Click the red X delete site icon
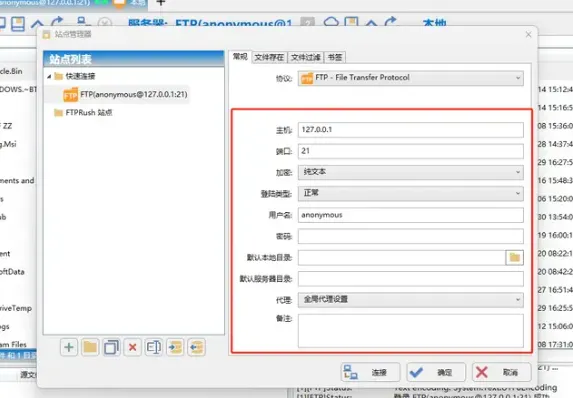The image size is (573, 398). click(x=133, y=347)
